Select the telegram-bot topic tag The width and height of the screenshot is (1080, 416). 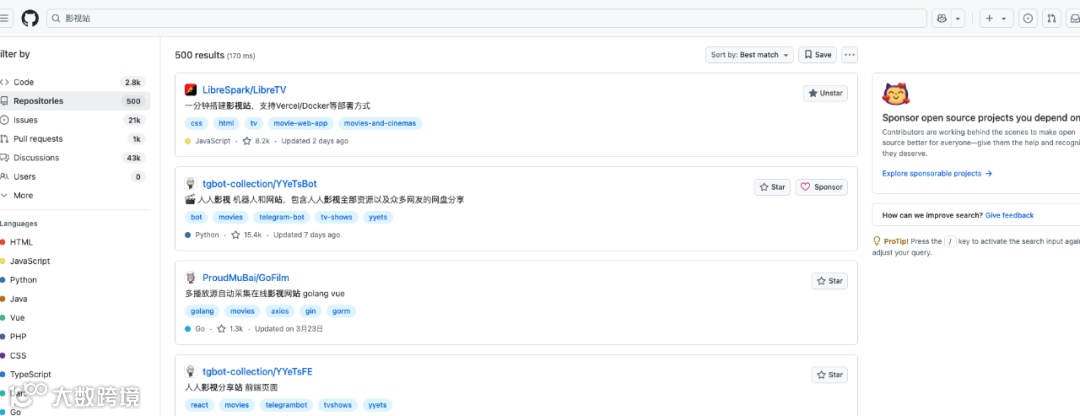(x=281, y=217)
